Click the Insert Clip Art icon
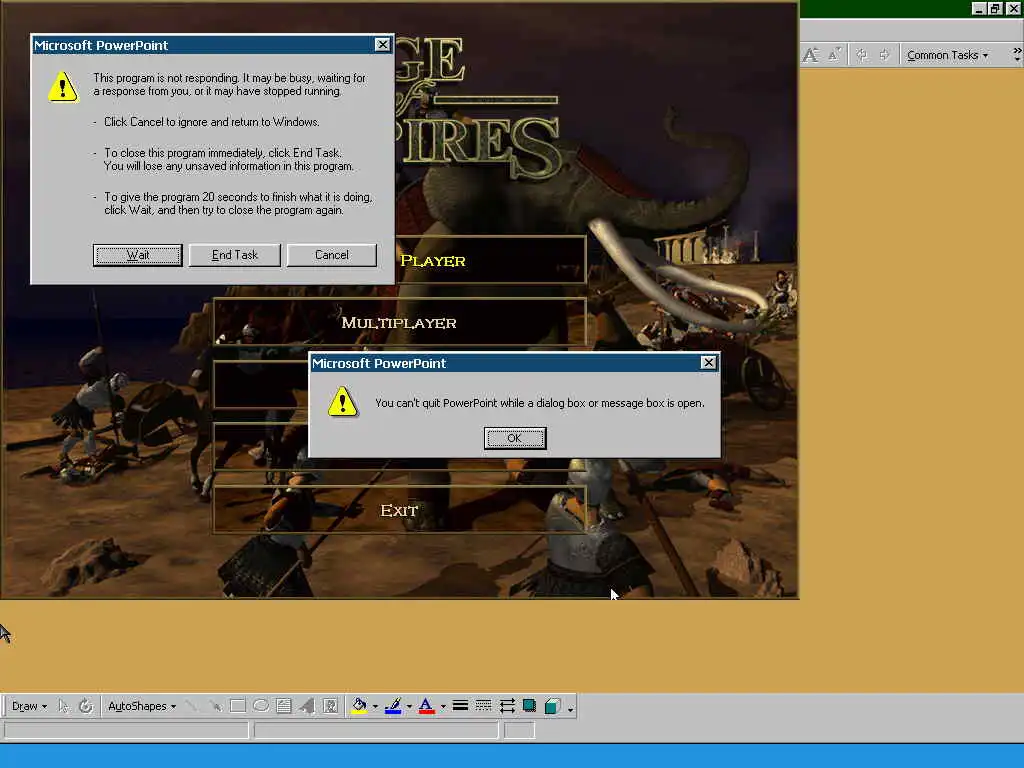1024x768 pixels. point(330,706)
